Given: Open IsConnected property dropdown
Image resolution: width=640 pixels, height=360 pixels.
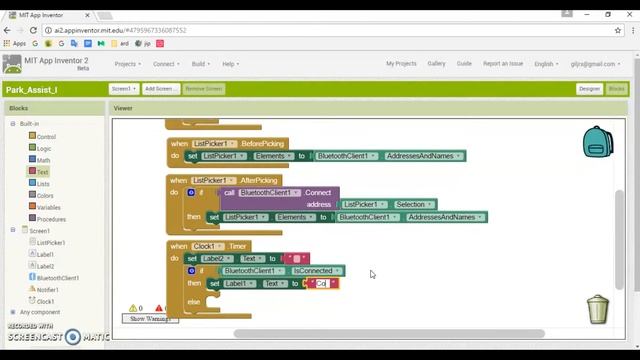Looking at the screenshot, I should pyautogui.click(x=317, y=271).
